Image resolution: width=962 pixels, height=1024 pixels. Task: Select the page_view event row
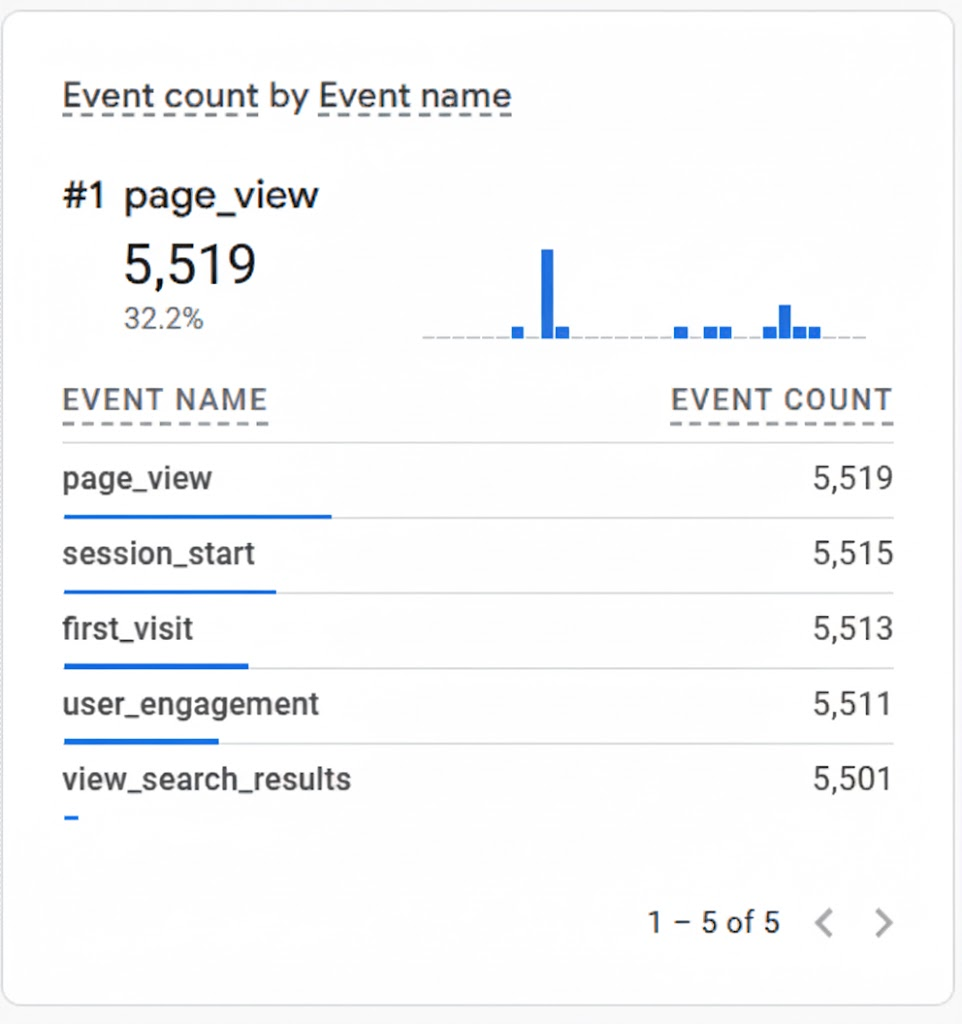[x=137, y=478]
